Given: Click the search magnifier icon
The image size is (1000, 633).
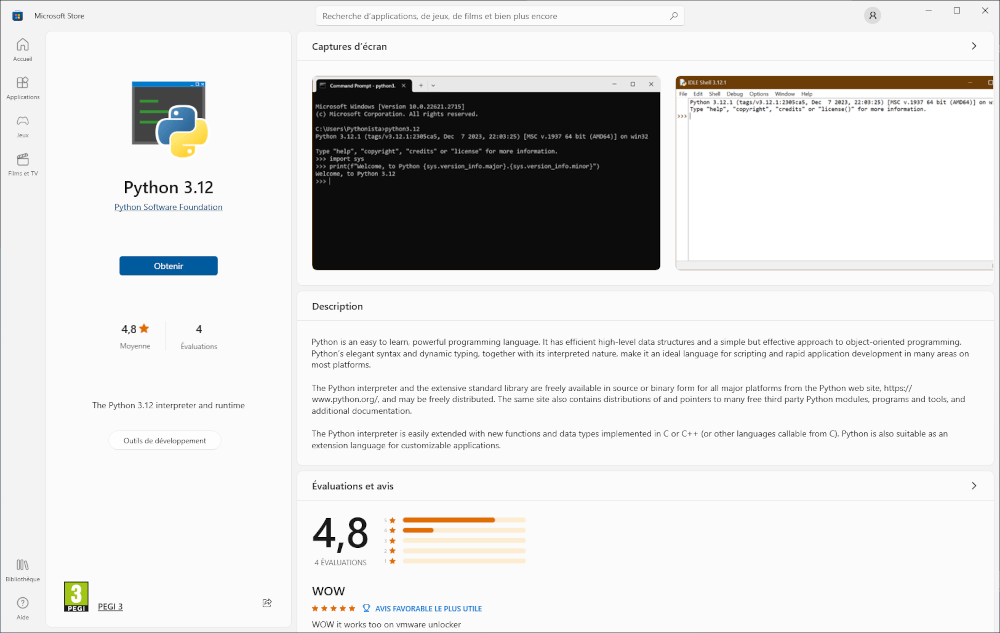Looking at the screenshot, I should pos(675,15).
